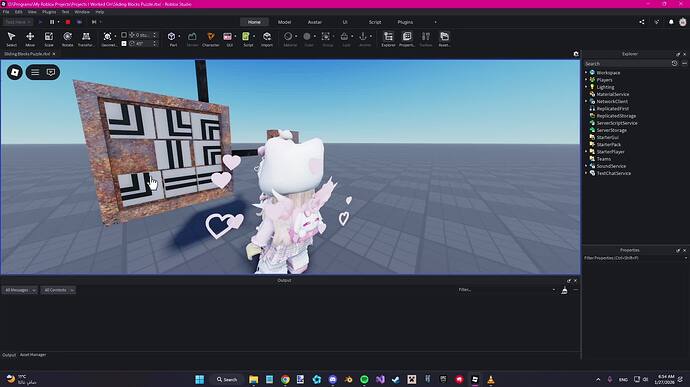The height and width of the screenshot is (387, 690).
Task: Expand the SoundService node
Action: click(x=586, y=166)
